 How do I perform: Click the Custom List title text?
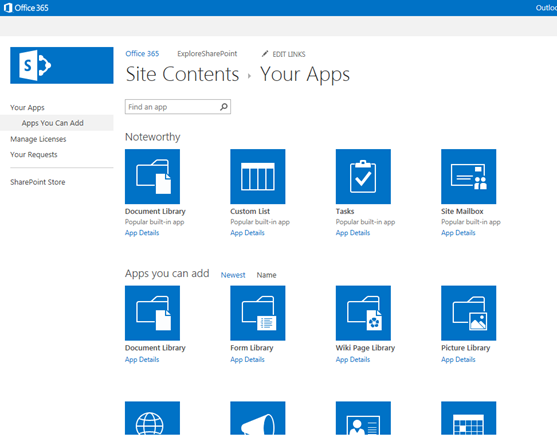250,211
